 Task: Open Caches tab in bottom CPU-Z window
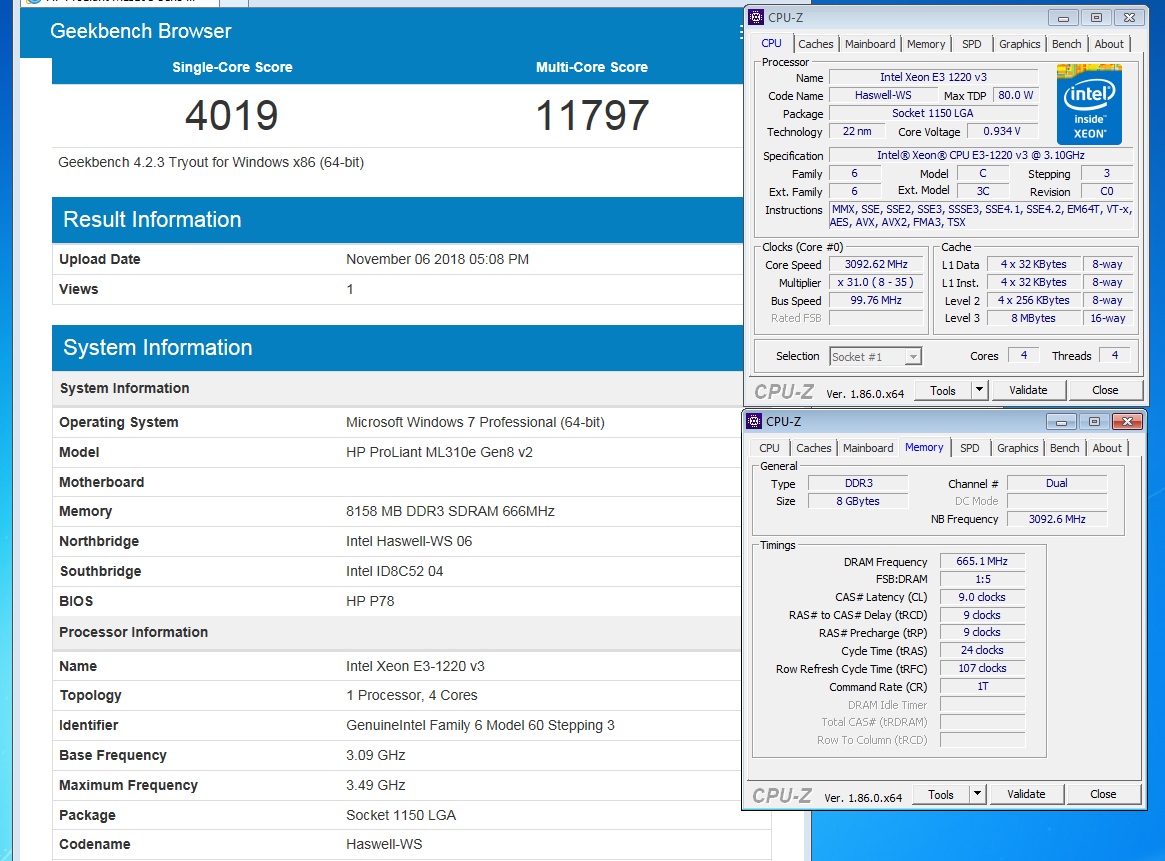coord(814,448)
